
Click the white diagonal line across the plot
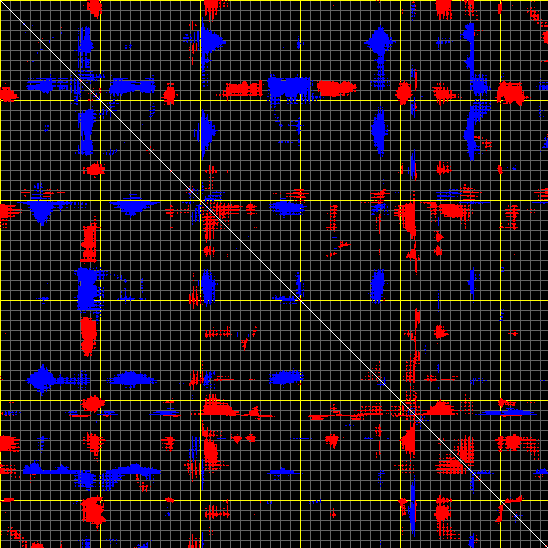click(274, 274)
